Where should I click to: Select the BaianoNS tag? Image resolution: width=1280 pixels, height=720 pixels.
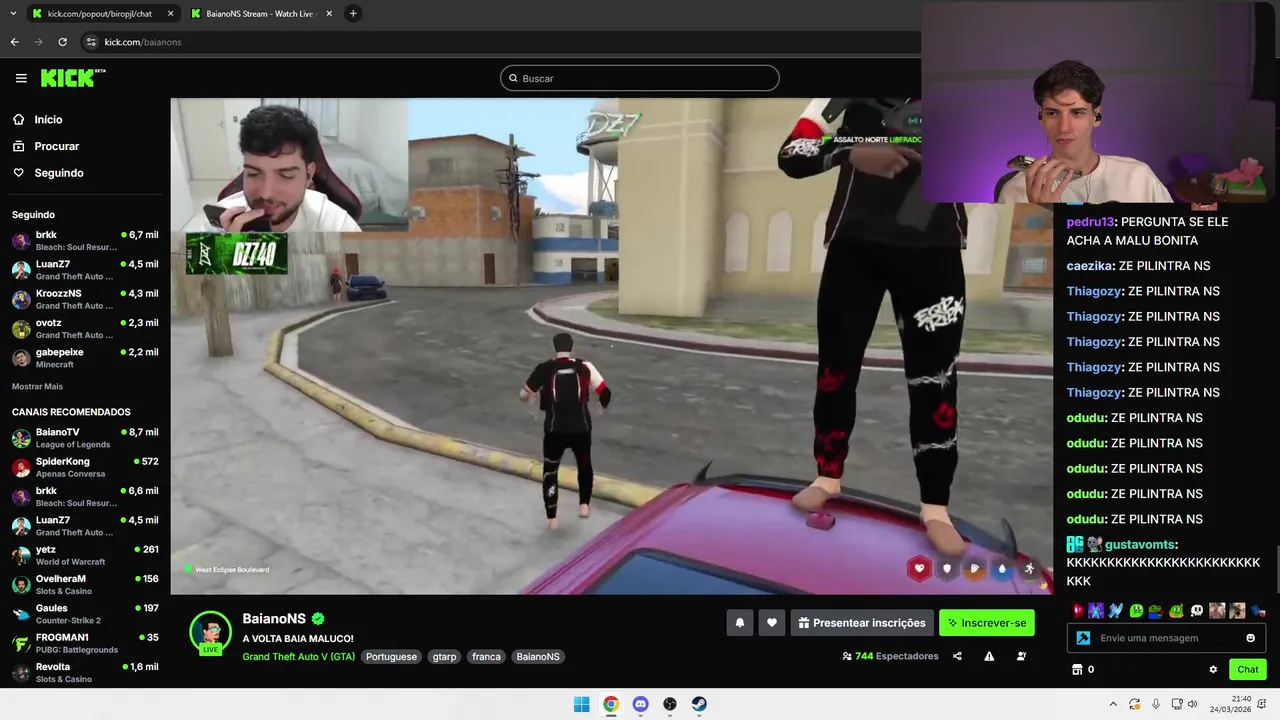538,657
